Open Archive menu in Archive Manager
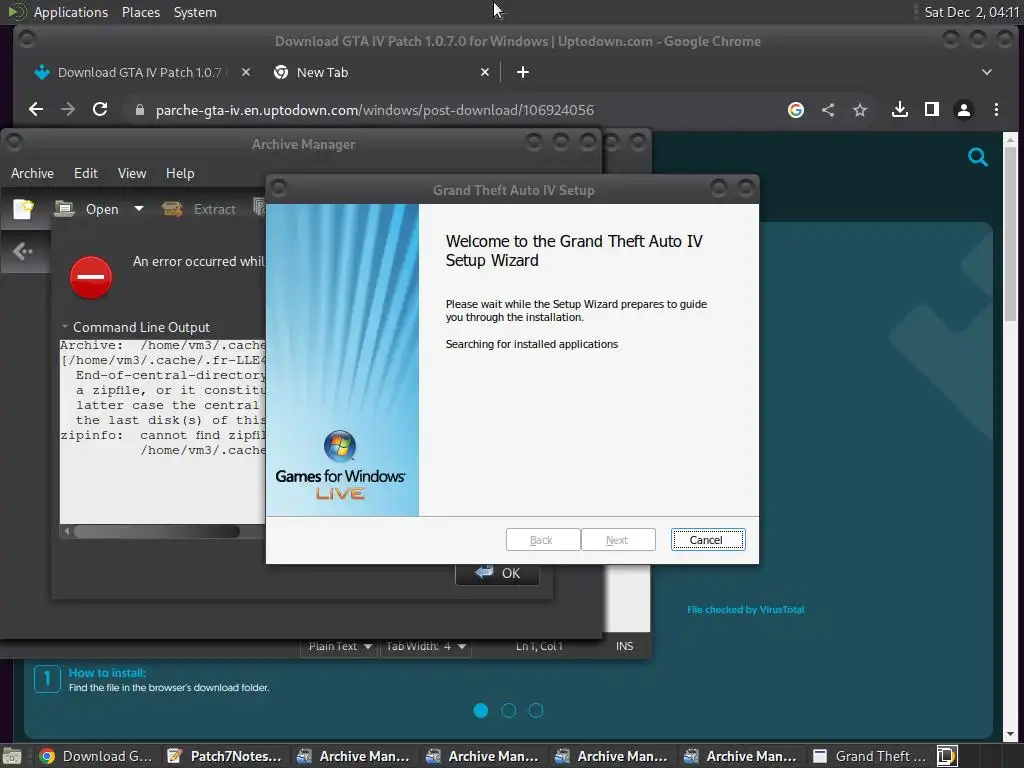 point(32,173)
